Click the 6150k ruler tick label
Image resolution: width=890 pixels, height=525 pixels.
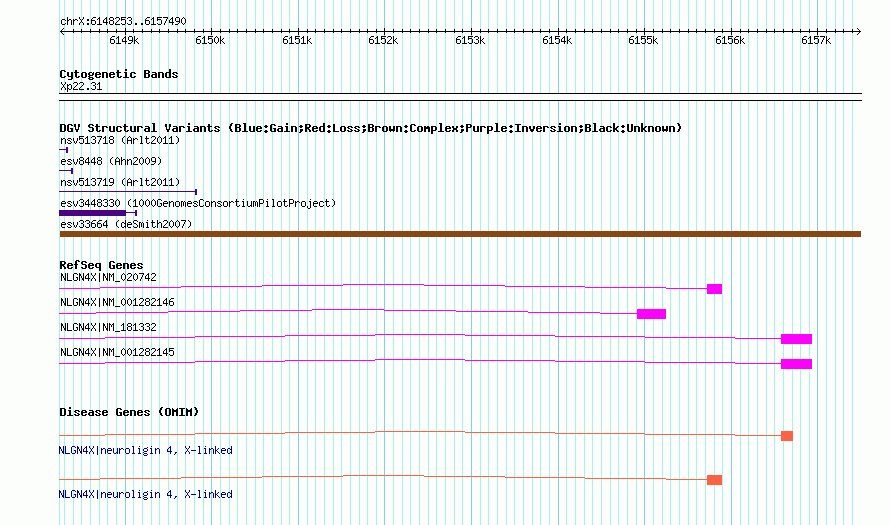211,40
